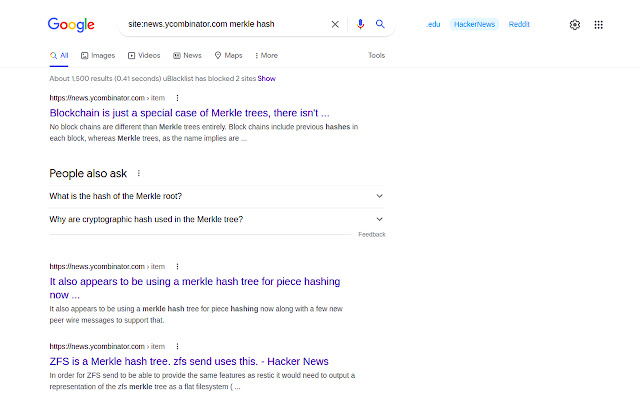Open 'Blockchain is just a special case' result
Image resolution: width=640 pixels, height=400 pixels.
[x=189, y=113]
